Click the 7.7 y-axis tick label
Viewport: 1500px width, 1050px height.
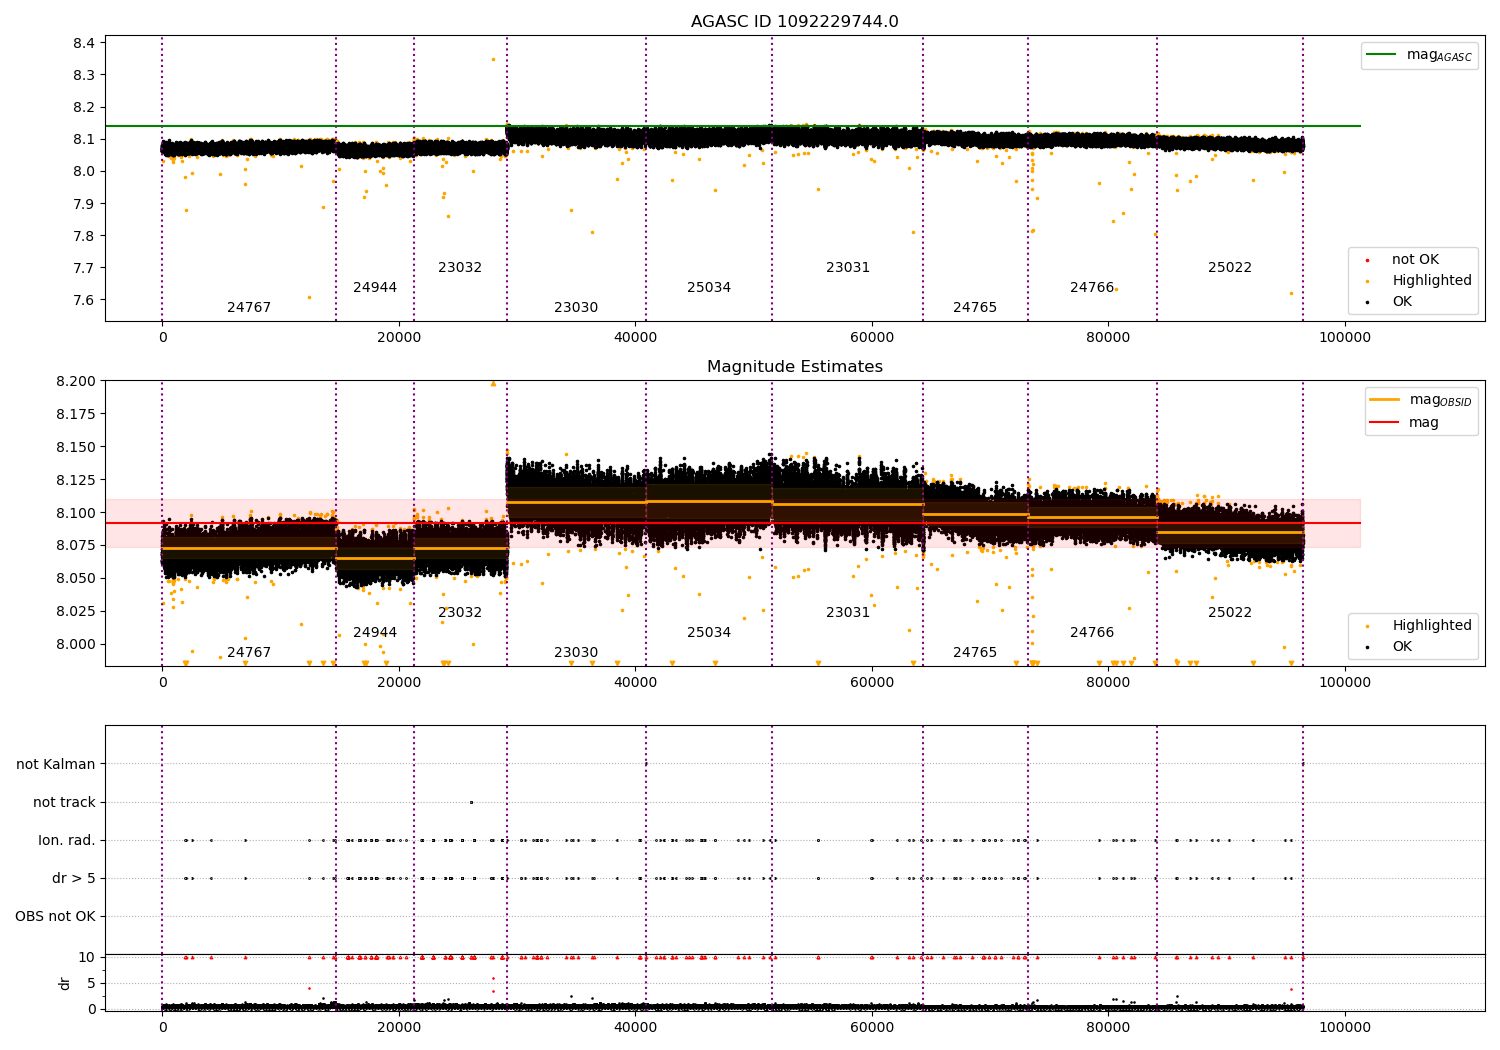click(x=84, y=268)
